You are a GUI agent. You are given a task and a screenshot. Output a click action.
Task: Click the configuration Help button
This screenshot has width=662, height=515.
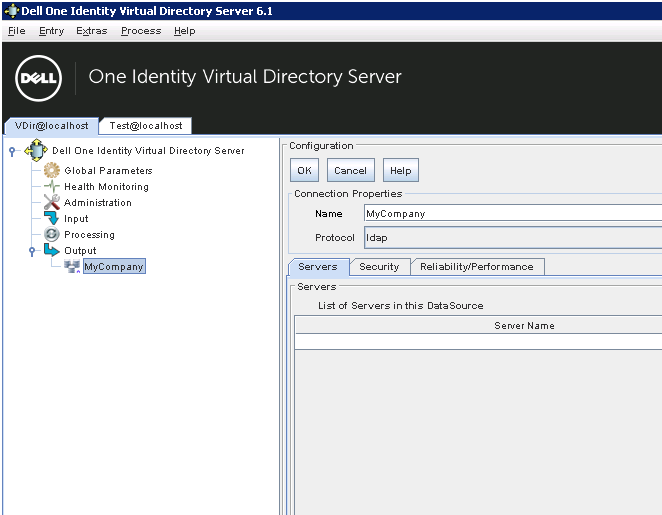401,170
